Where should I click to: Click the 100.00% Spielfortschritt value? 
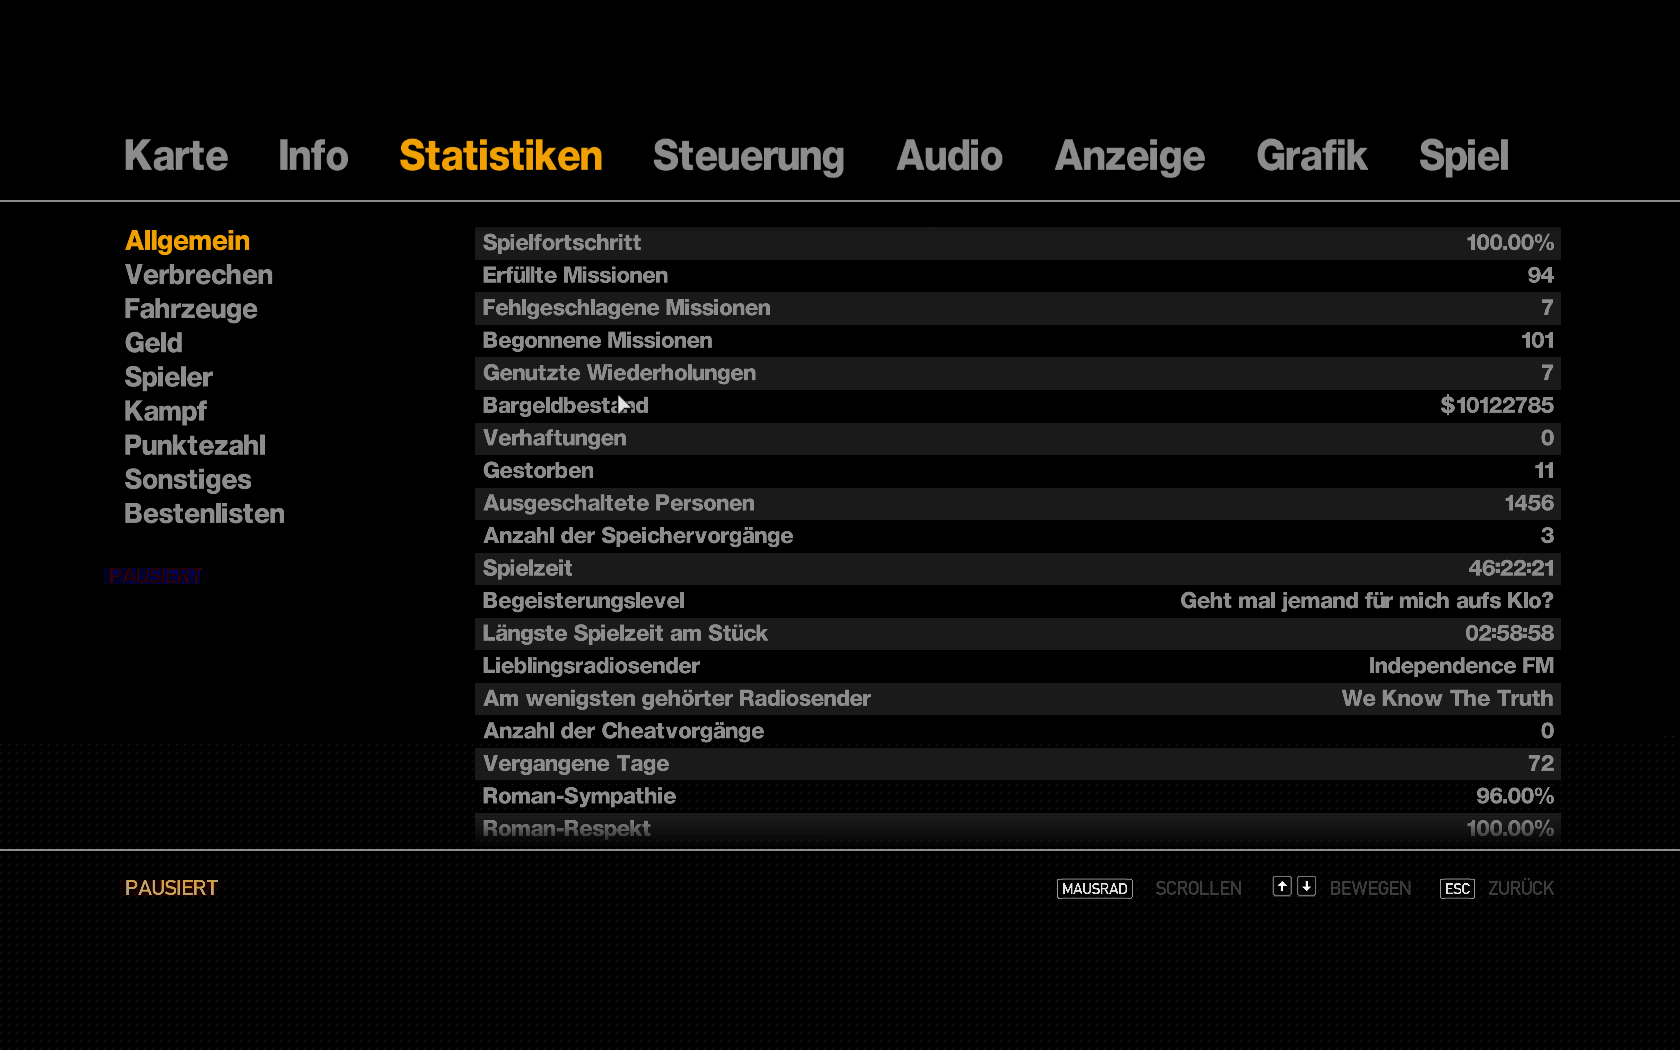[1510, 243]
